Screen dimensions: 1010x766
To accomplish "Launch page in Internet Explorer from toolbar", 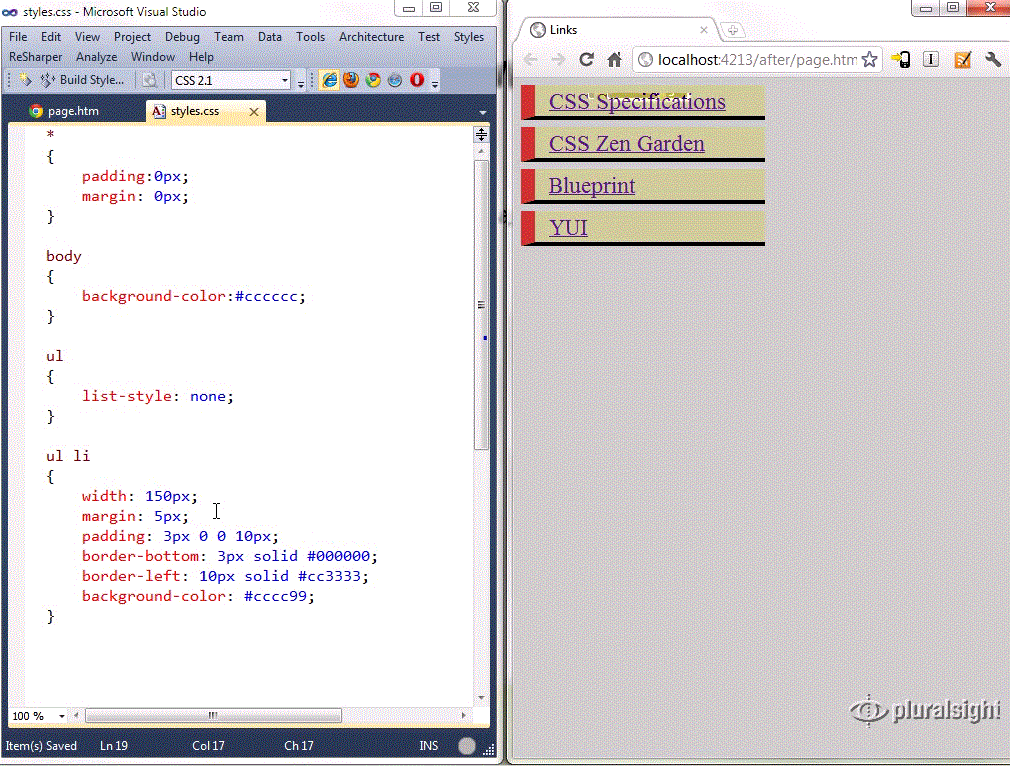I will [330, 79].
